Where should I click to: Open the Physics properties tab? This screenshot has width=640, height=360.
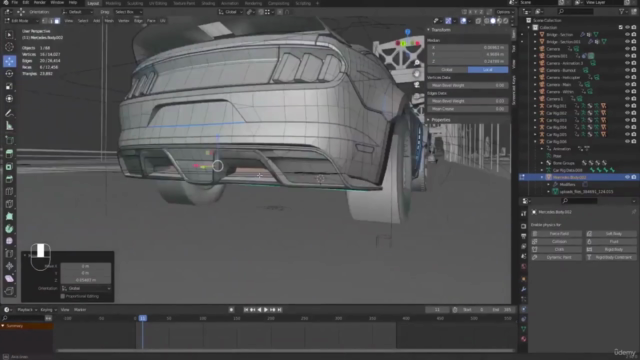[x=524, y=309]
